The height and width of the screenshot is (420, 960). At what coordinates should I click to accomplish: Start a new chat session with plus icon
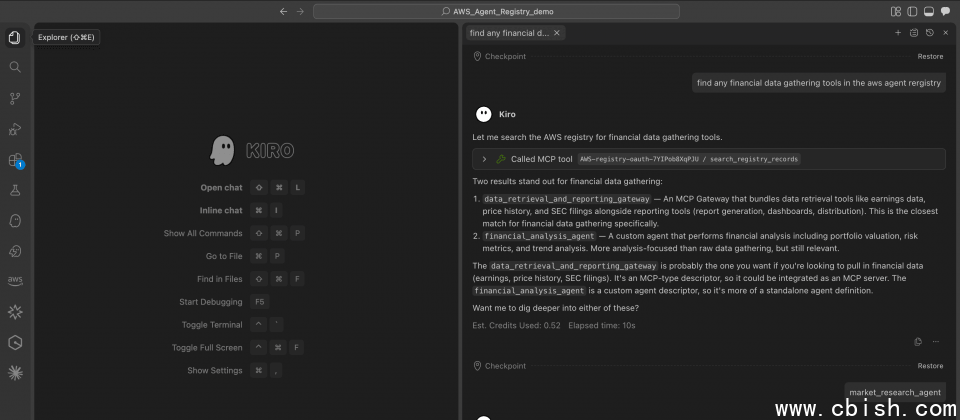(898, 33)
